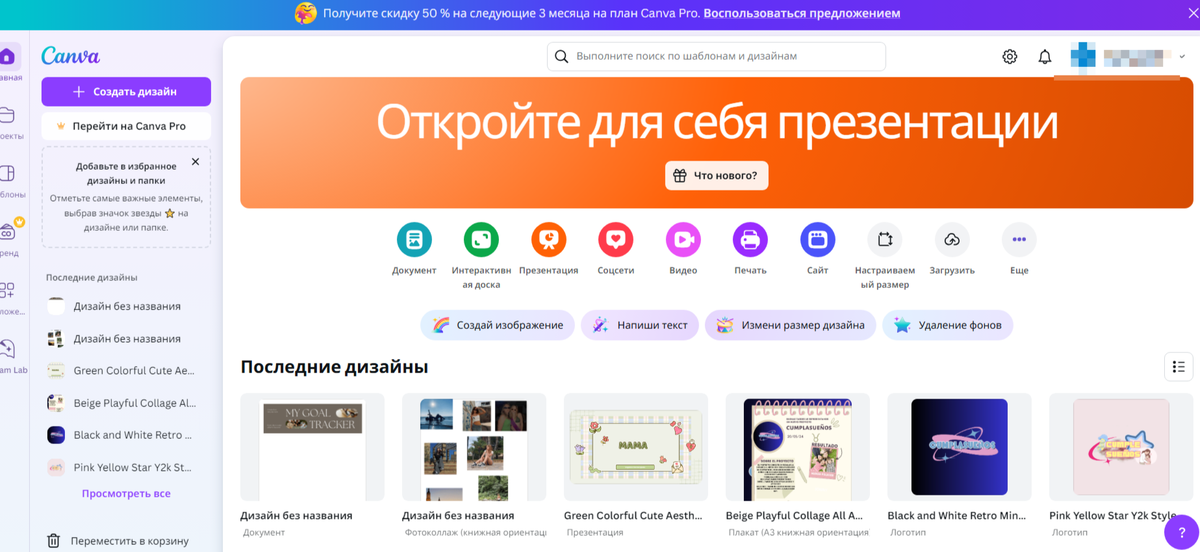Viewport: 1200px width, 552px height.
Task: Open the Beige Playful Collage poster thumbnail
Action: pos(797,447)
